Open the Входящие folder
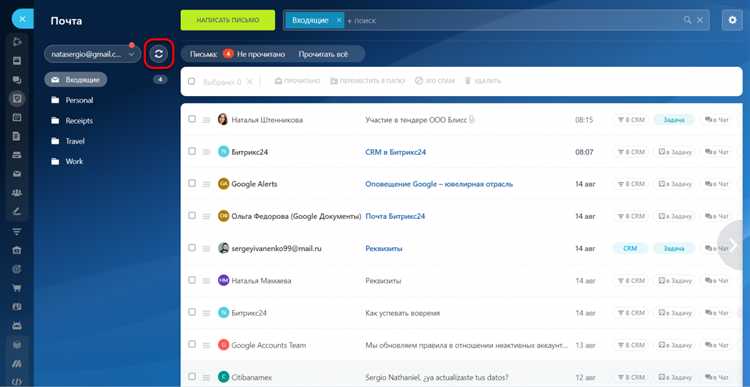Viewport: 750px width, 387px height. coord(76,80)
